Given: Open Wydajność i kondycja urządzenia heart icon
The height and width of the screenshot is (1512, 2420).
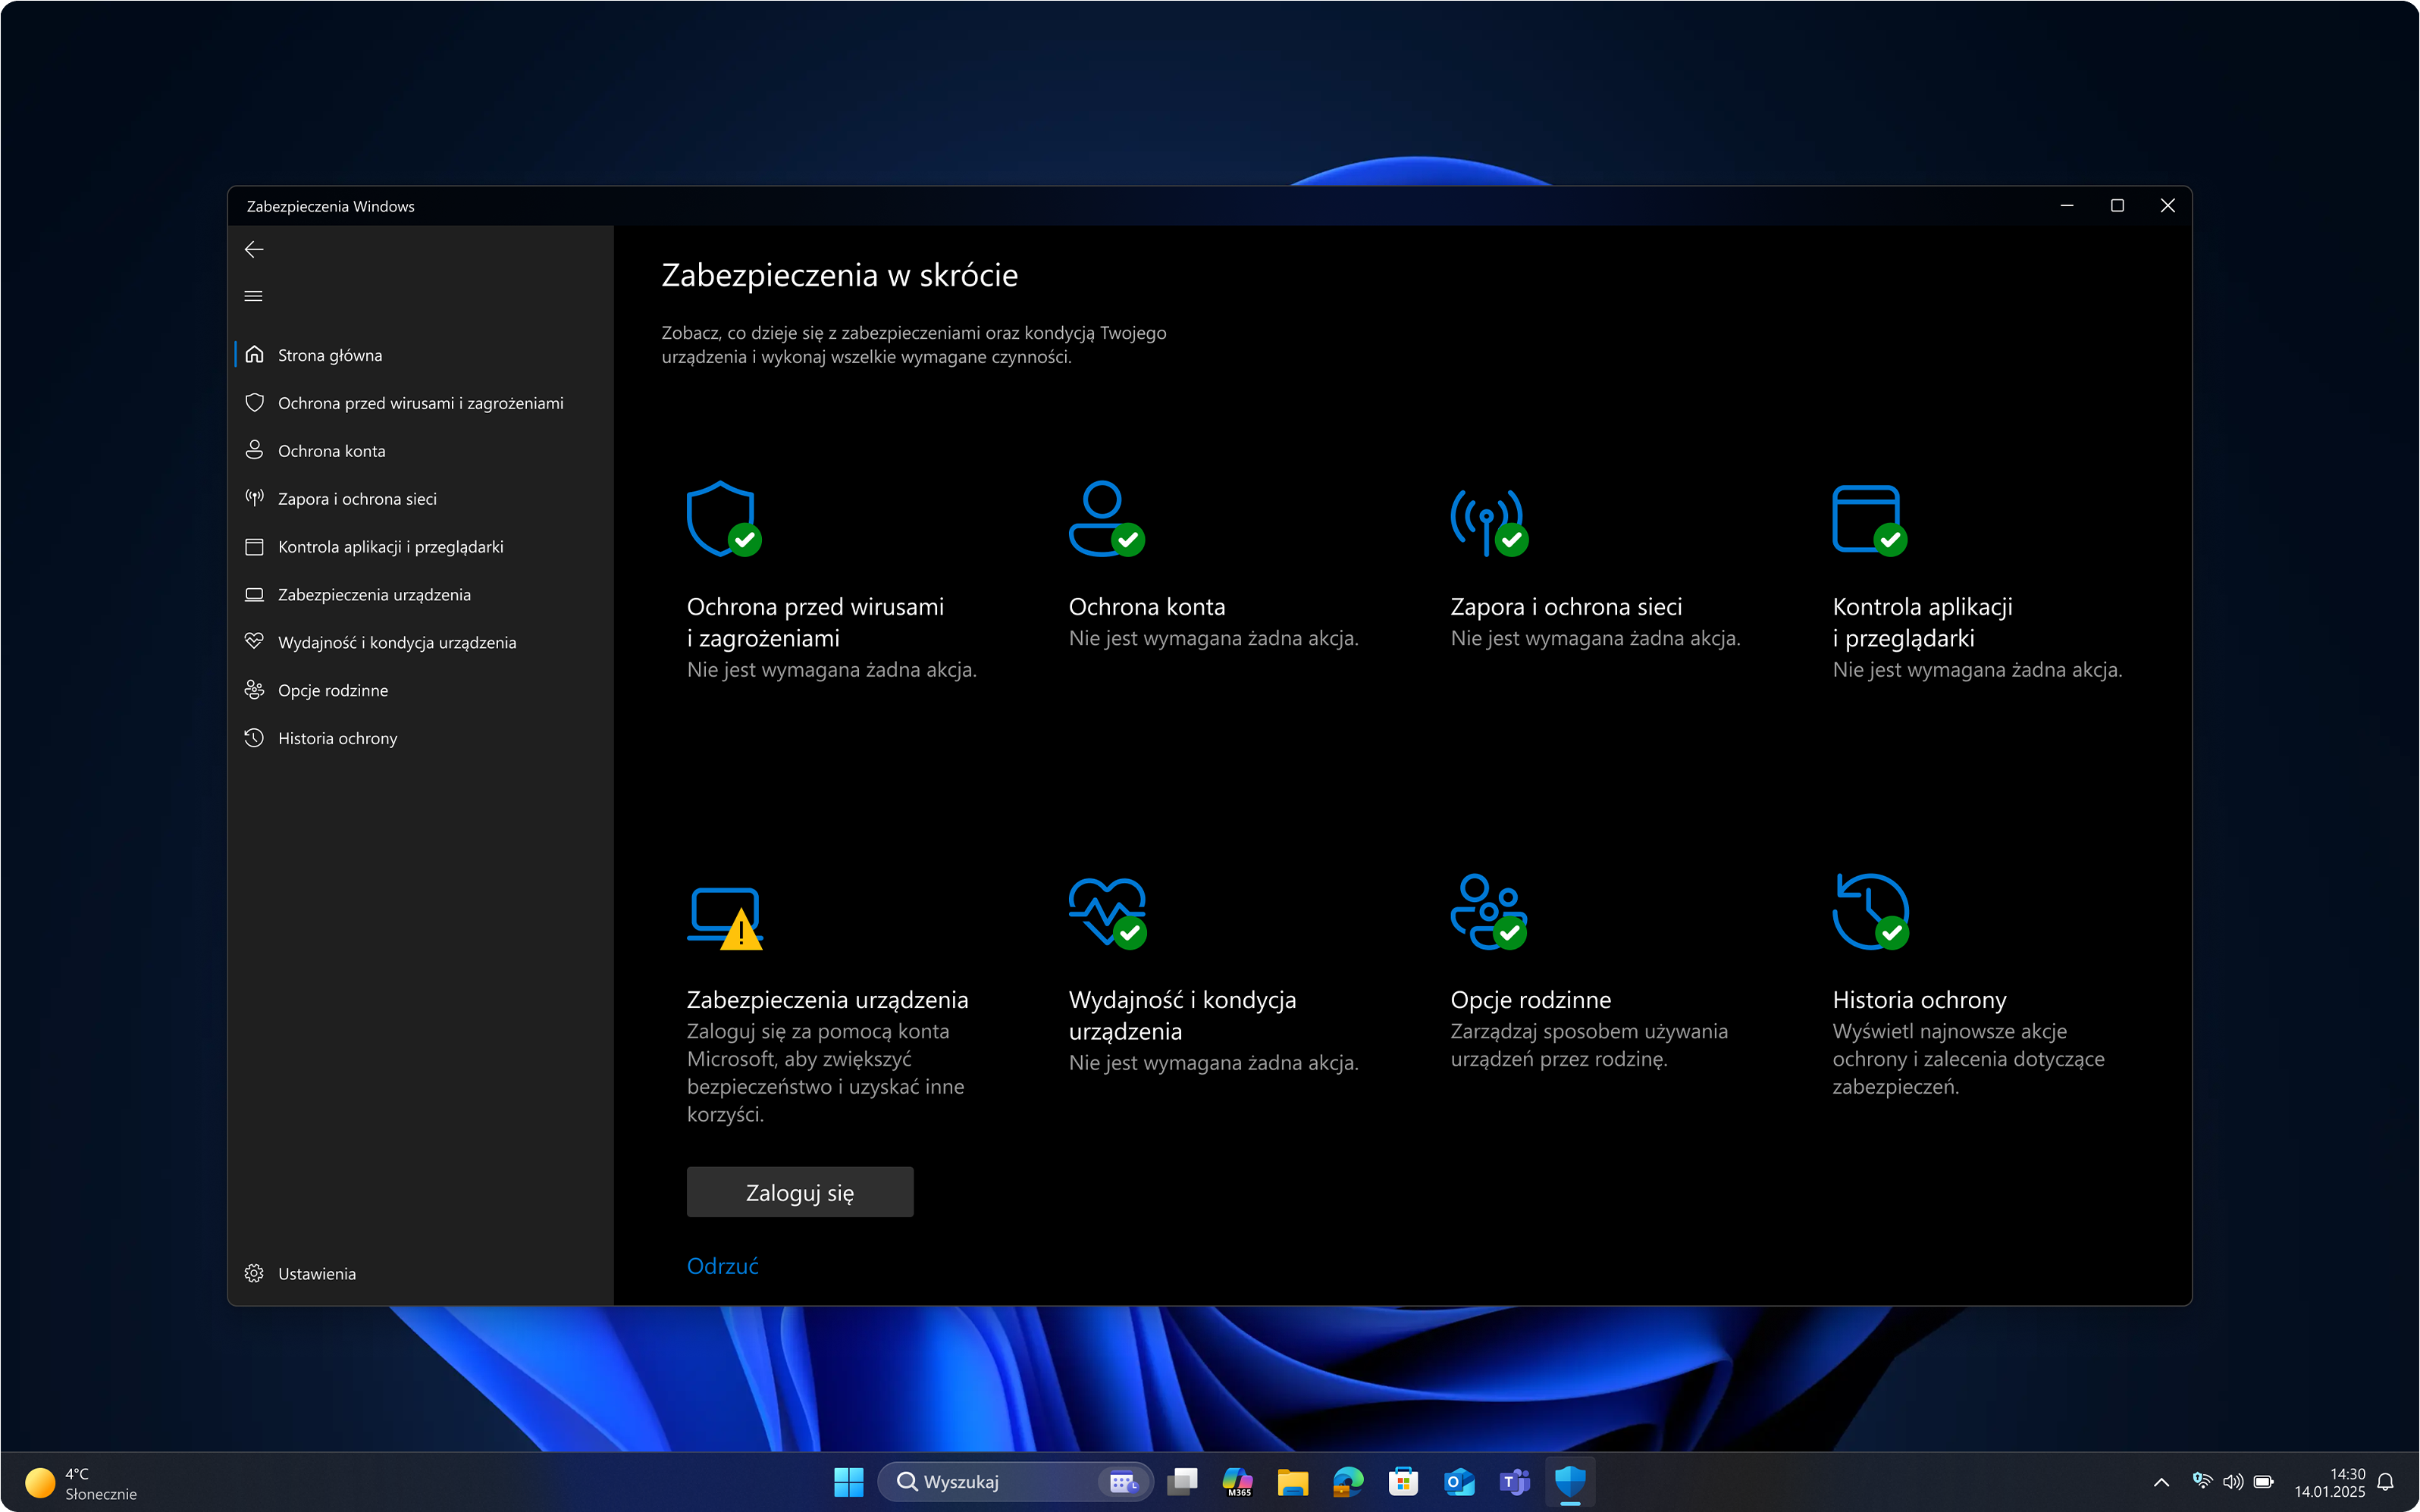Looking at the screenshot, I should pos(1106,912).
